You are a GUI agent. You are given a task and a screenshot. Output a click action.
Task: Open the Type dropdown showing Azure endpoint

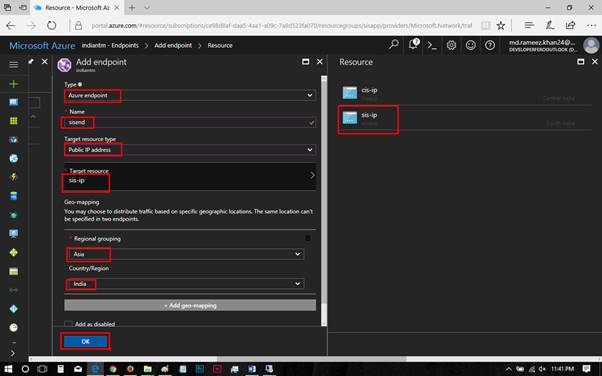190,95
